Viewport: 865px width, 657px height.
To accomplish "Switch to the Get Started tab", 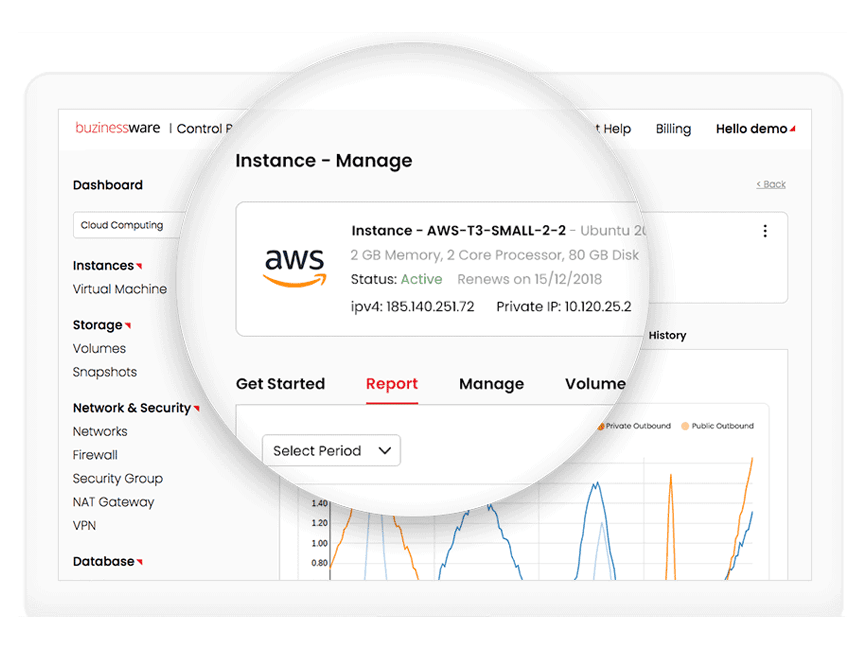I will (280, 384).
